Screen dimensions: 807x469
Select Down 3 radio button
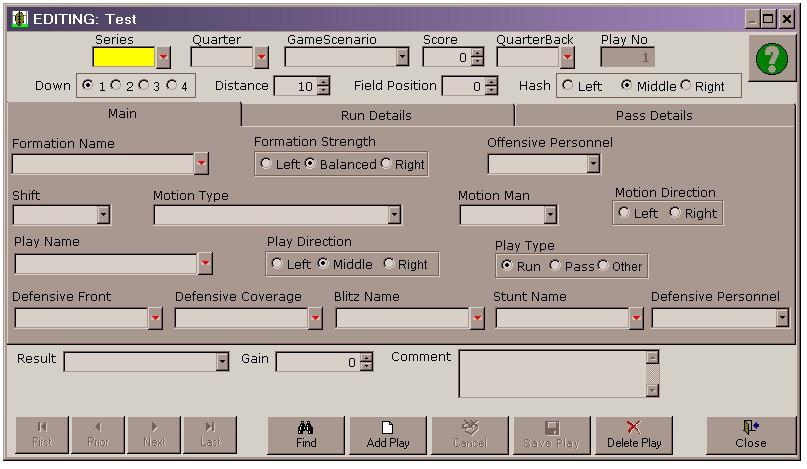point(144,86)
